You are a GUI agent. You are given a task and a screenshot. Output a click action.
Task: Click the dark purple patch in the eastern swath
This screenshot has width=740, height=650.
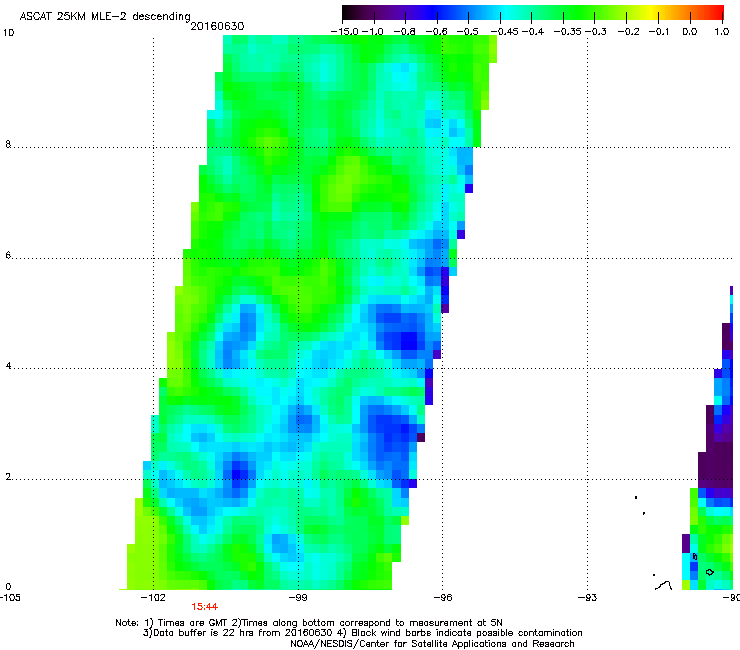(x=716, y=463)
